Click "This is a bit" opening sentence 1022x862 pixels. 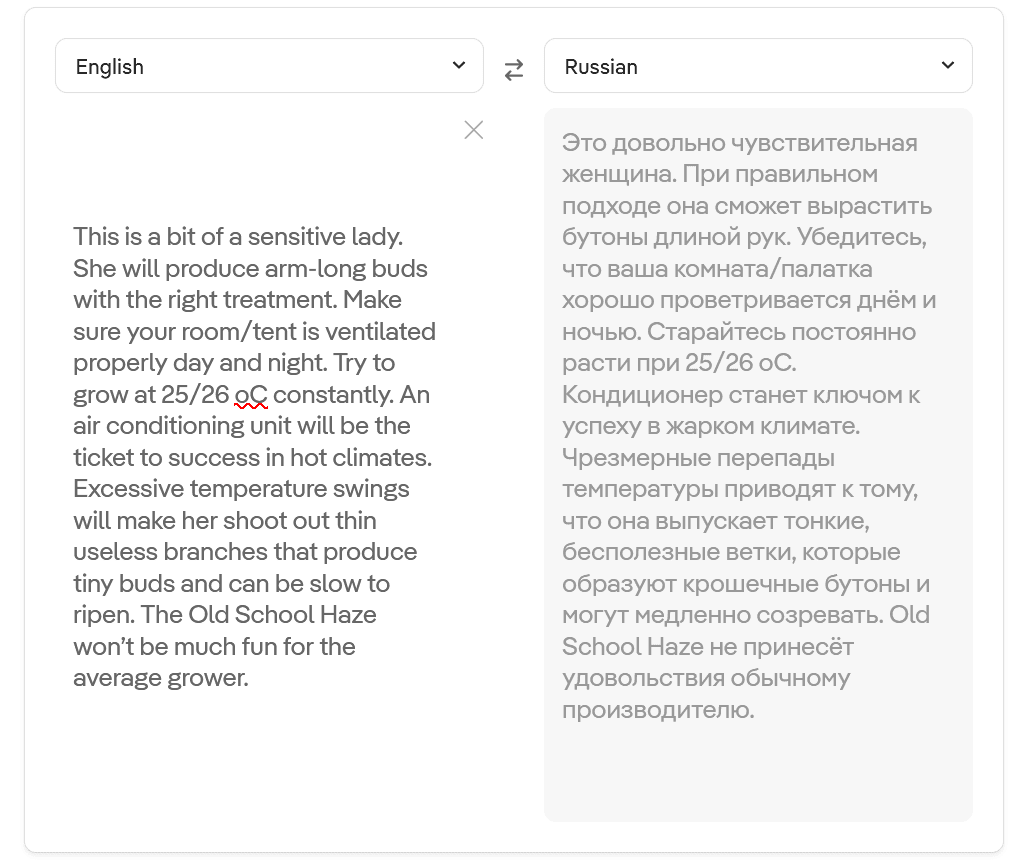[134, 237]
